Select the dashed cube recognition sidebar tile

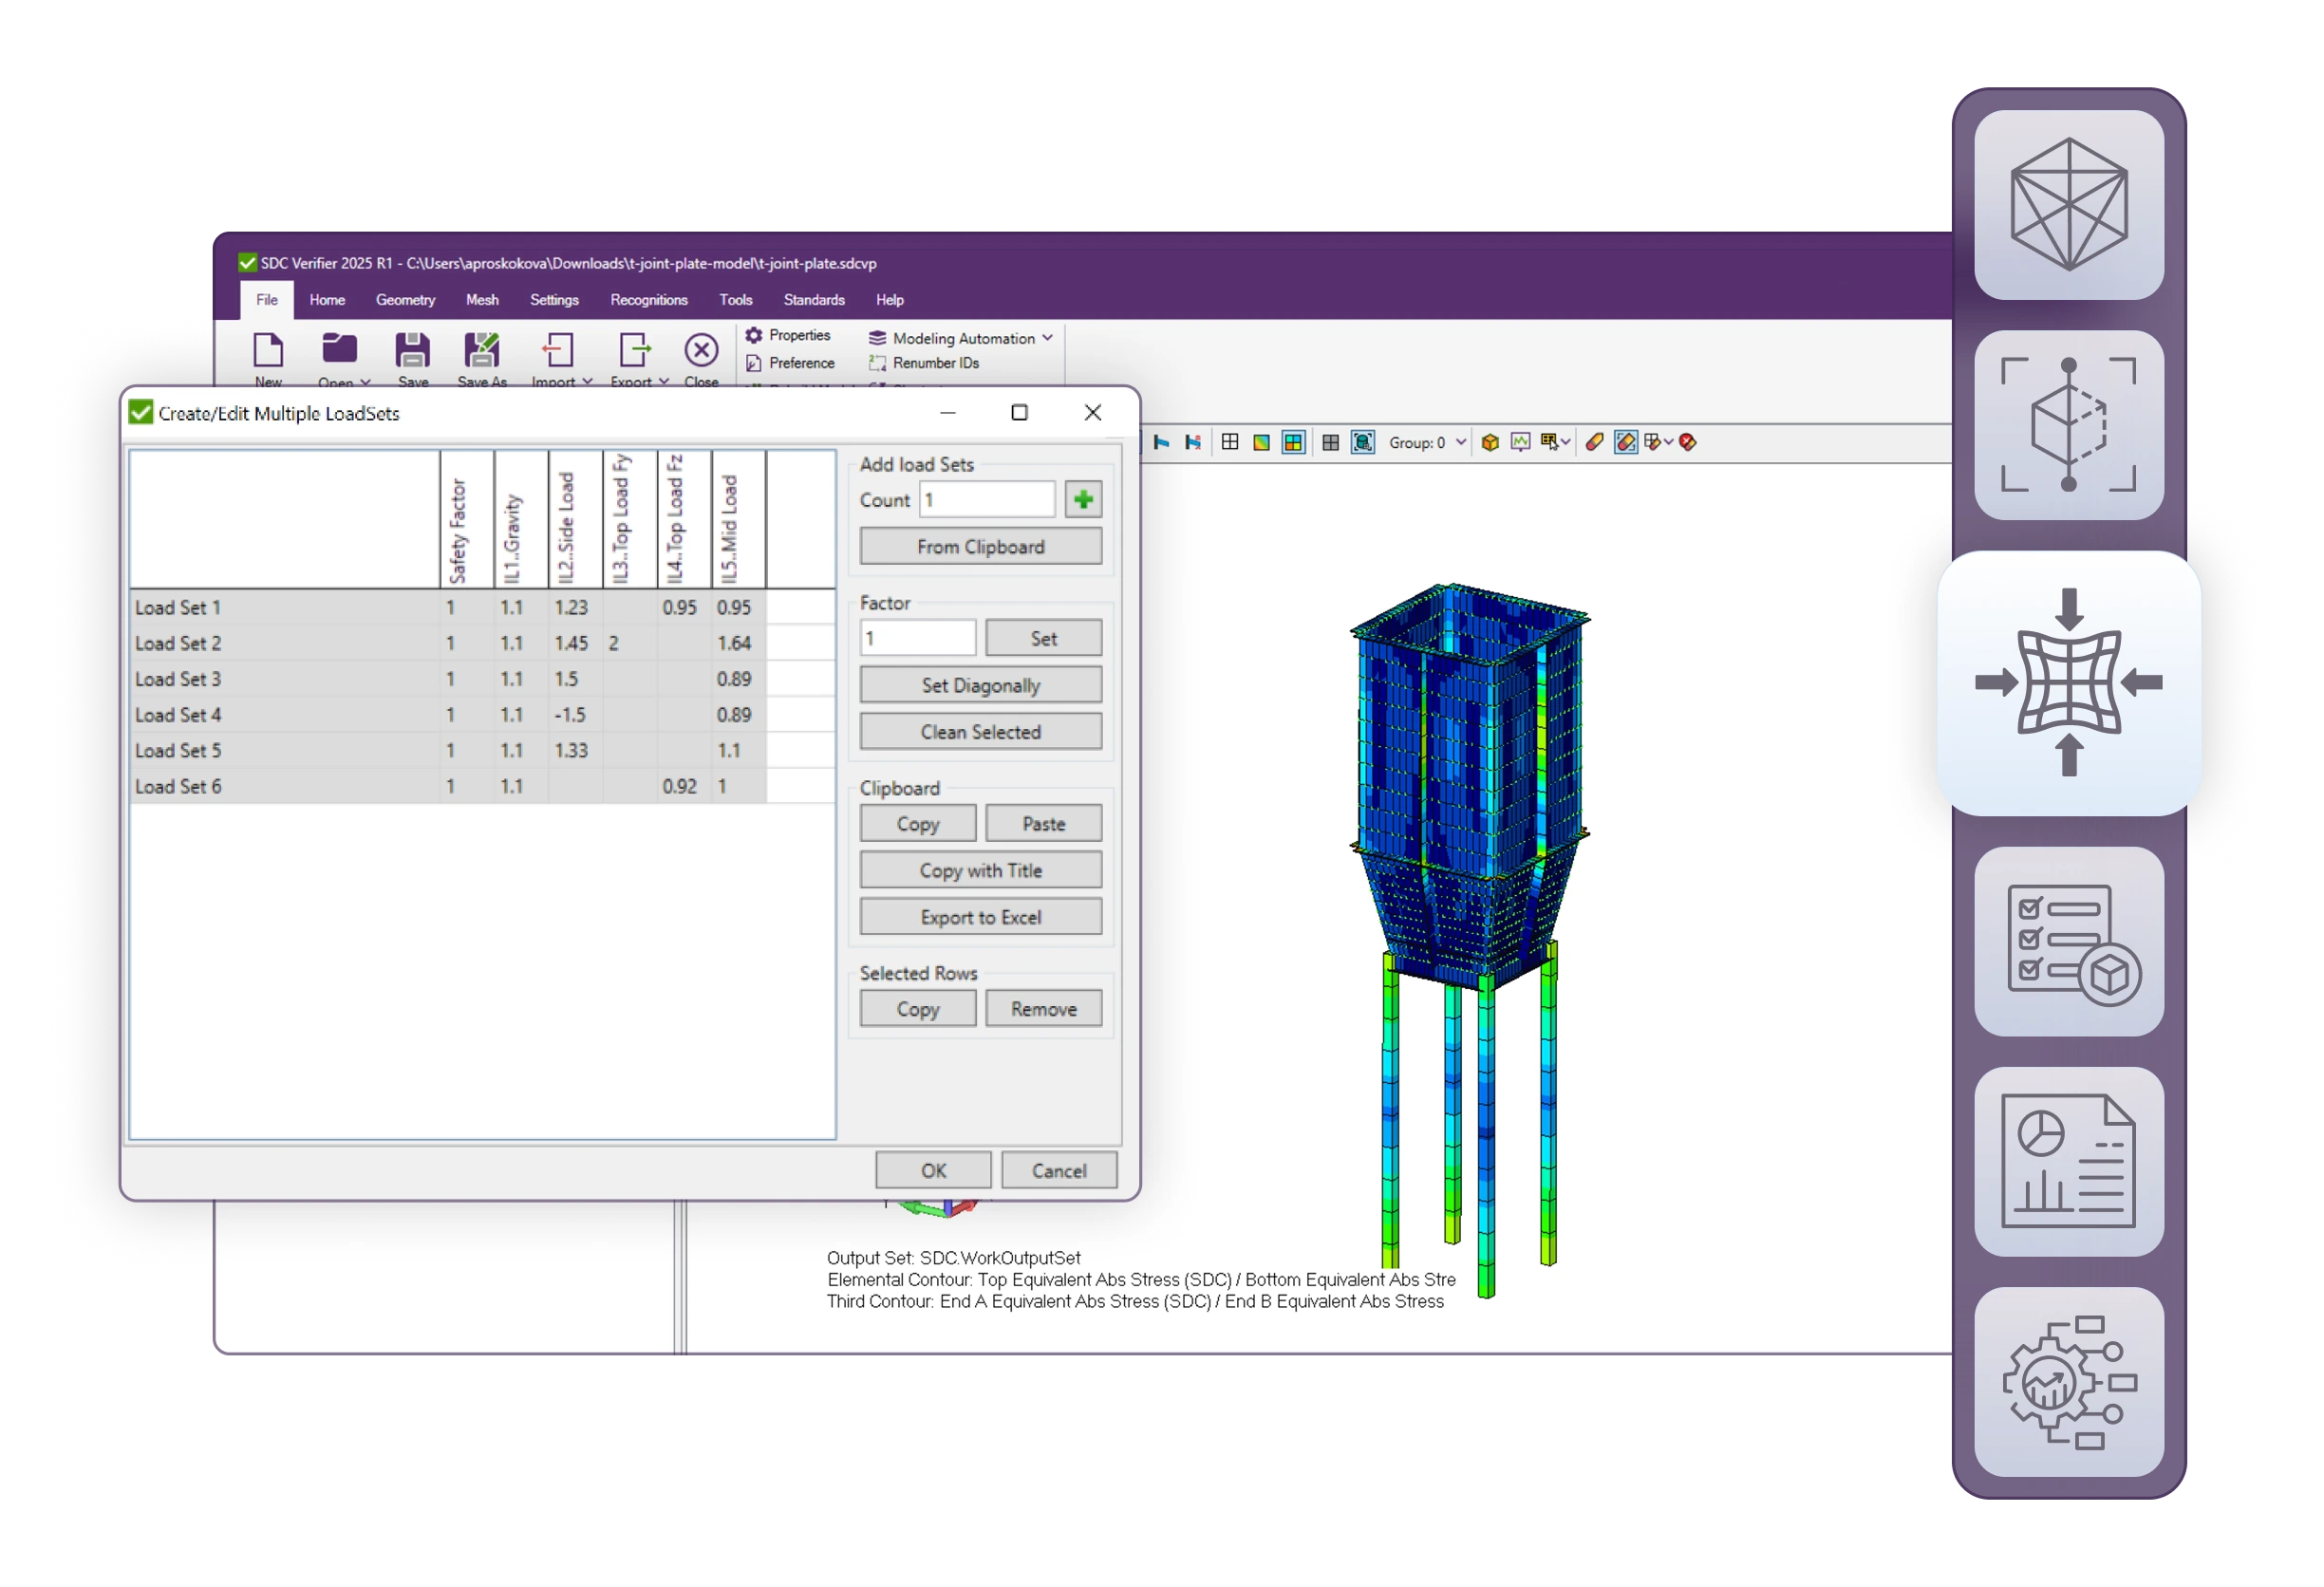click(x=2068, y=425)
